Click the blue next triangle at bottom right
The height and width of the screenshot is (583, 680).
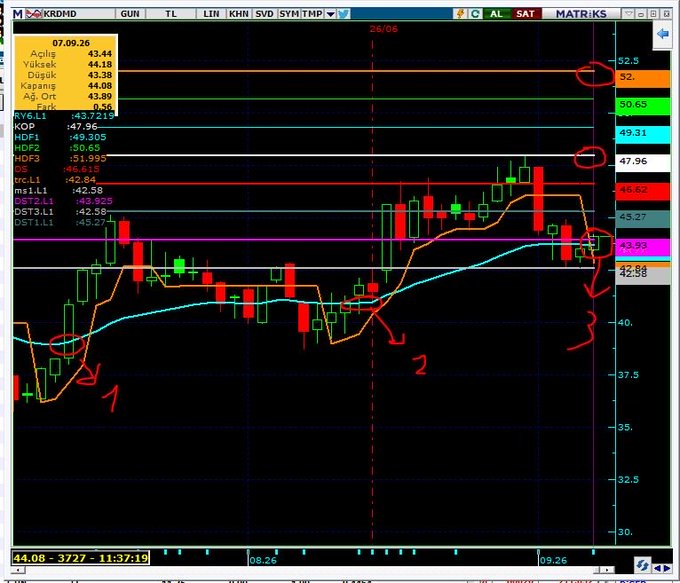(667, 568)
